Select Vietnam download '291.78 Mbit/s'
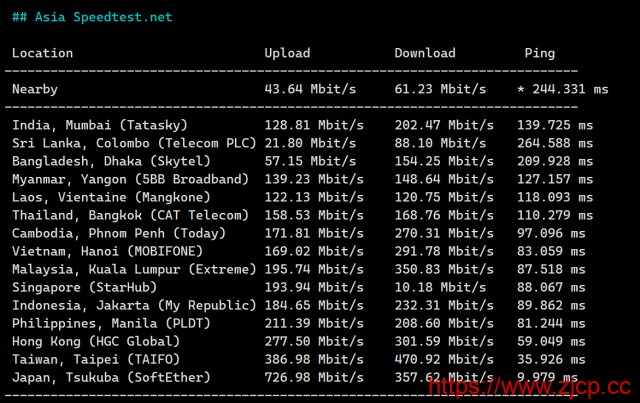This screenshot has height=403, width=640. (x=444, y=251)
